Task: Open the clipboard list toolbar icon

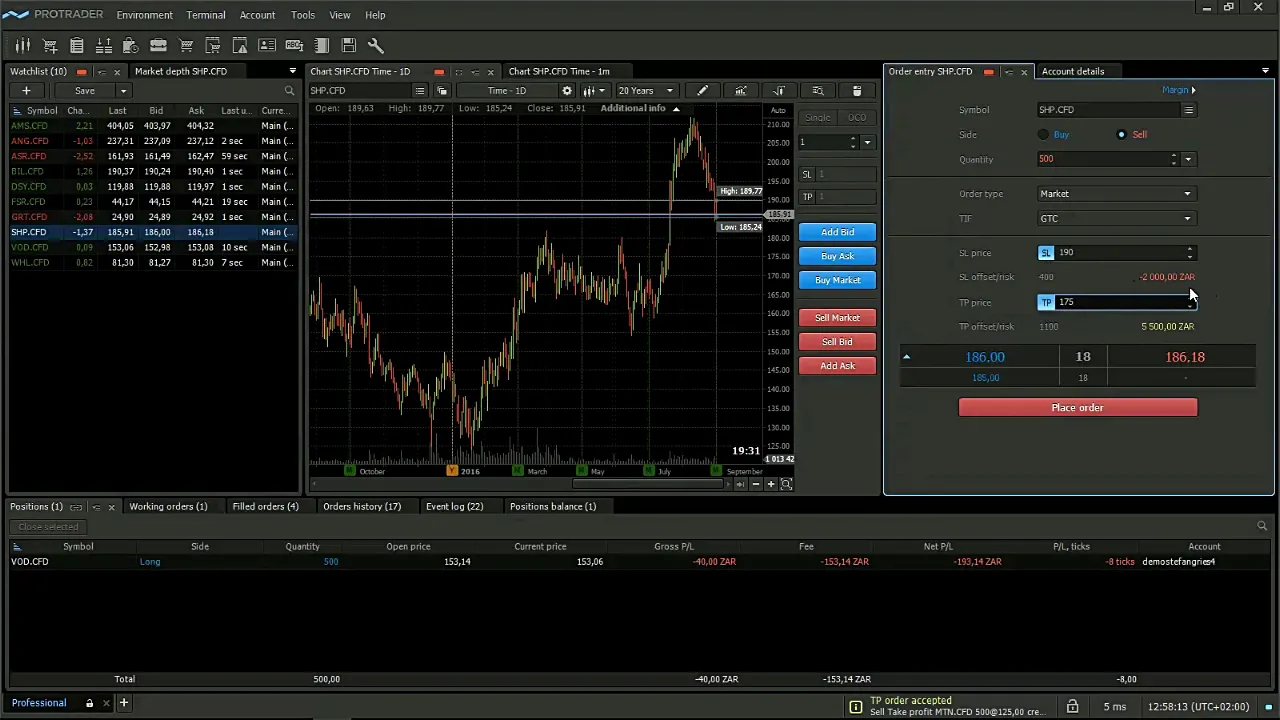Action: point(77,45)
